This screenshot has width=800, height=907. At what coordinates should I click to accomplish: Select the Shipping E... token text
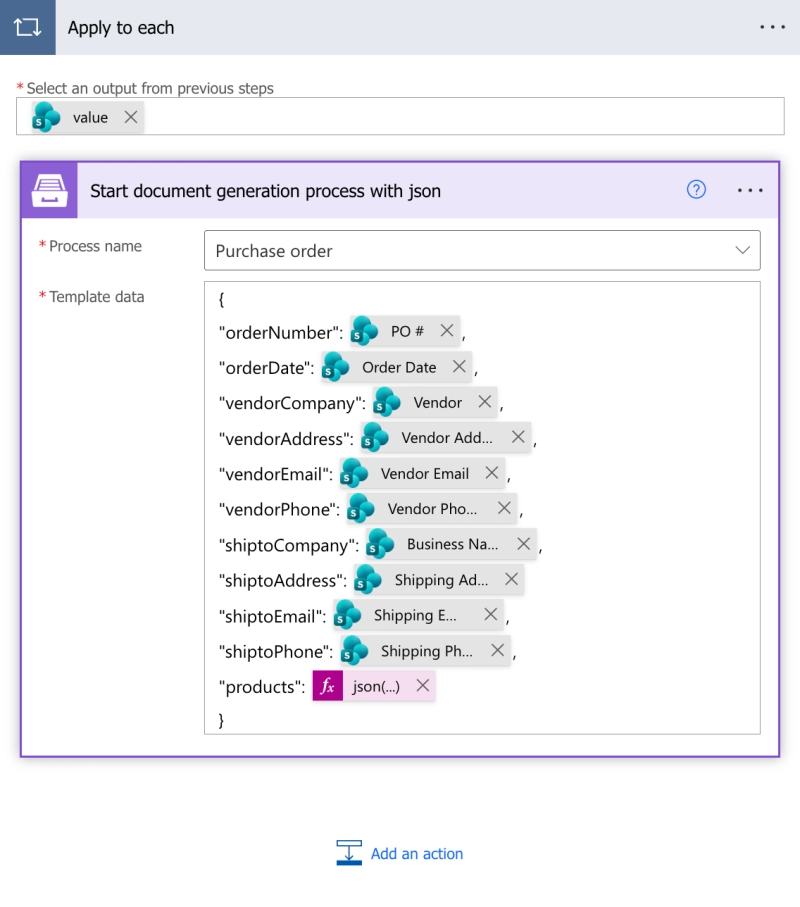[415, 615]
